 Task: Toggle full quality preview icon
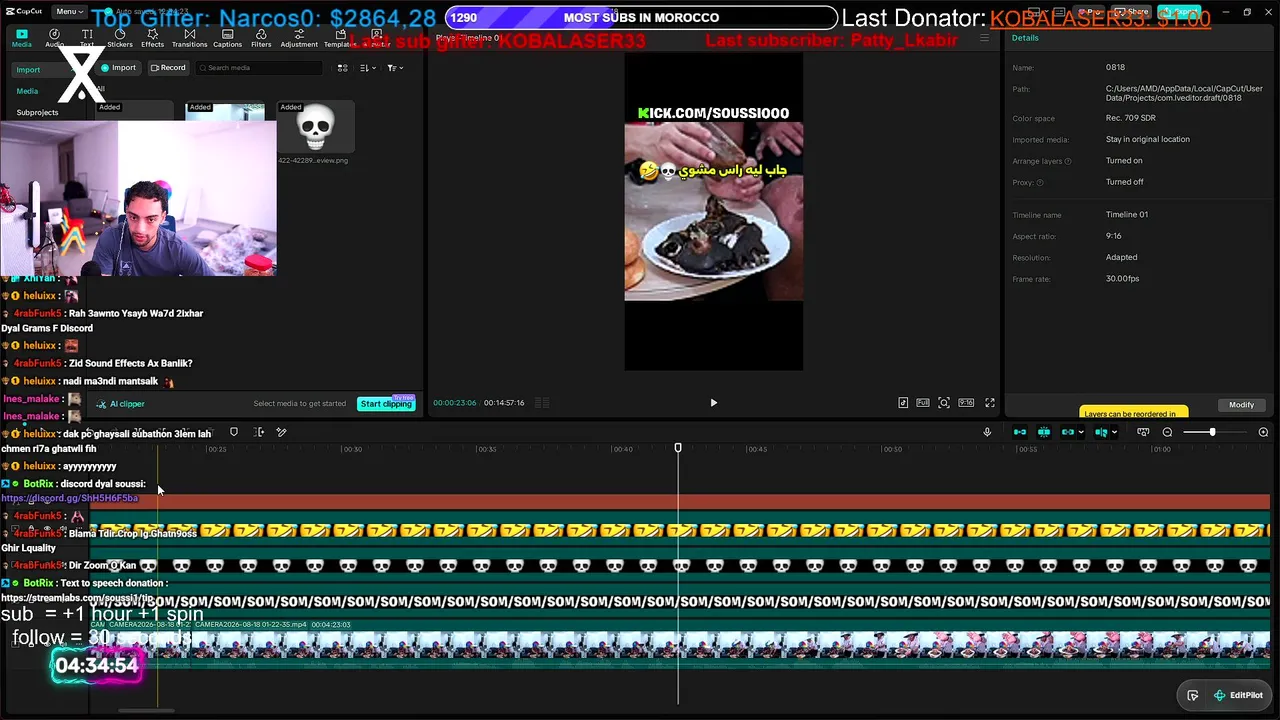[x=923, y=403]
